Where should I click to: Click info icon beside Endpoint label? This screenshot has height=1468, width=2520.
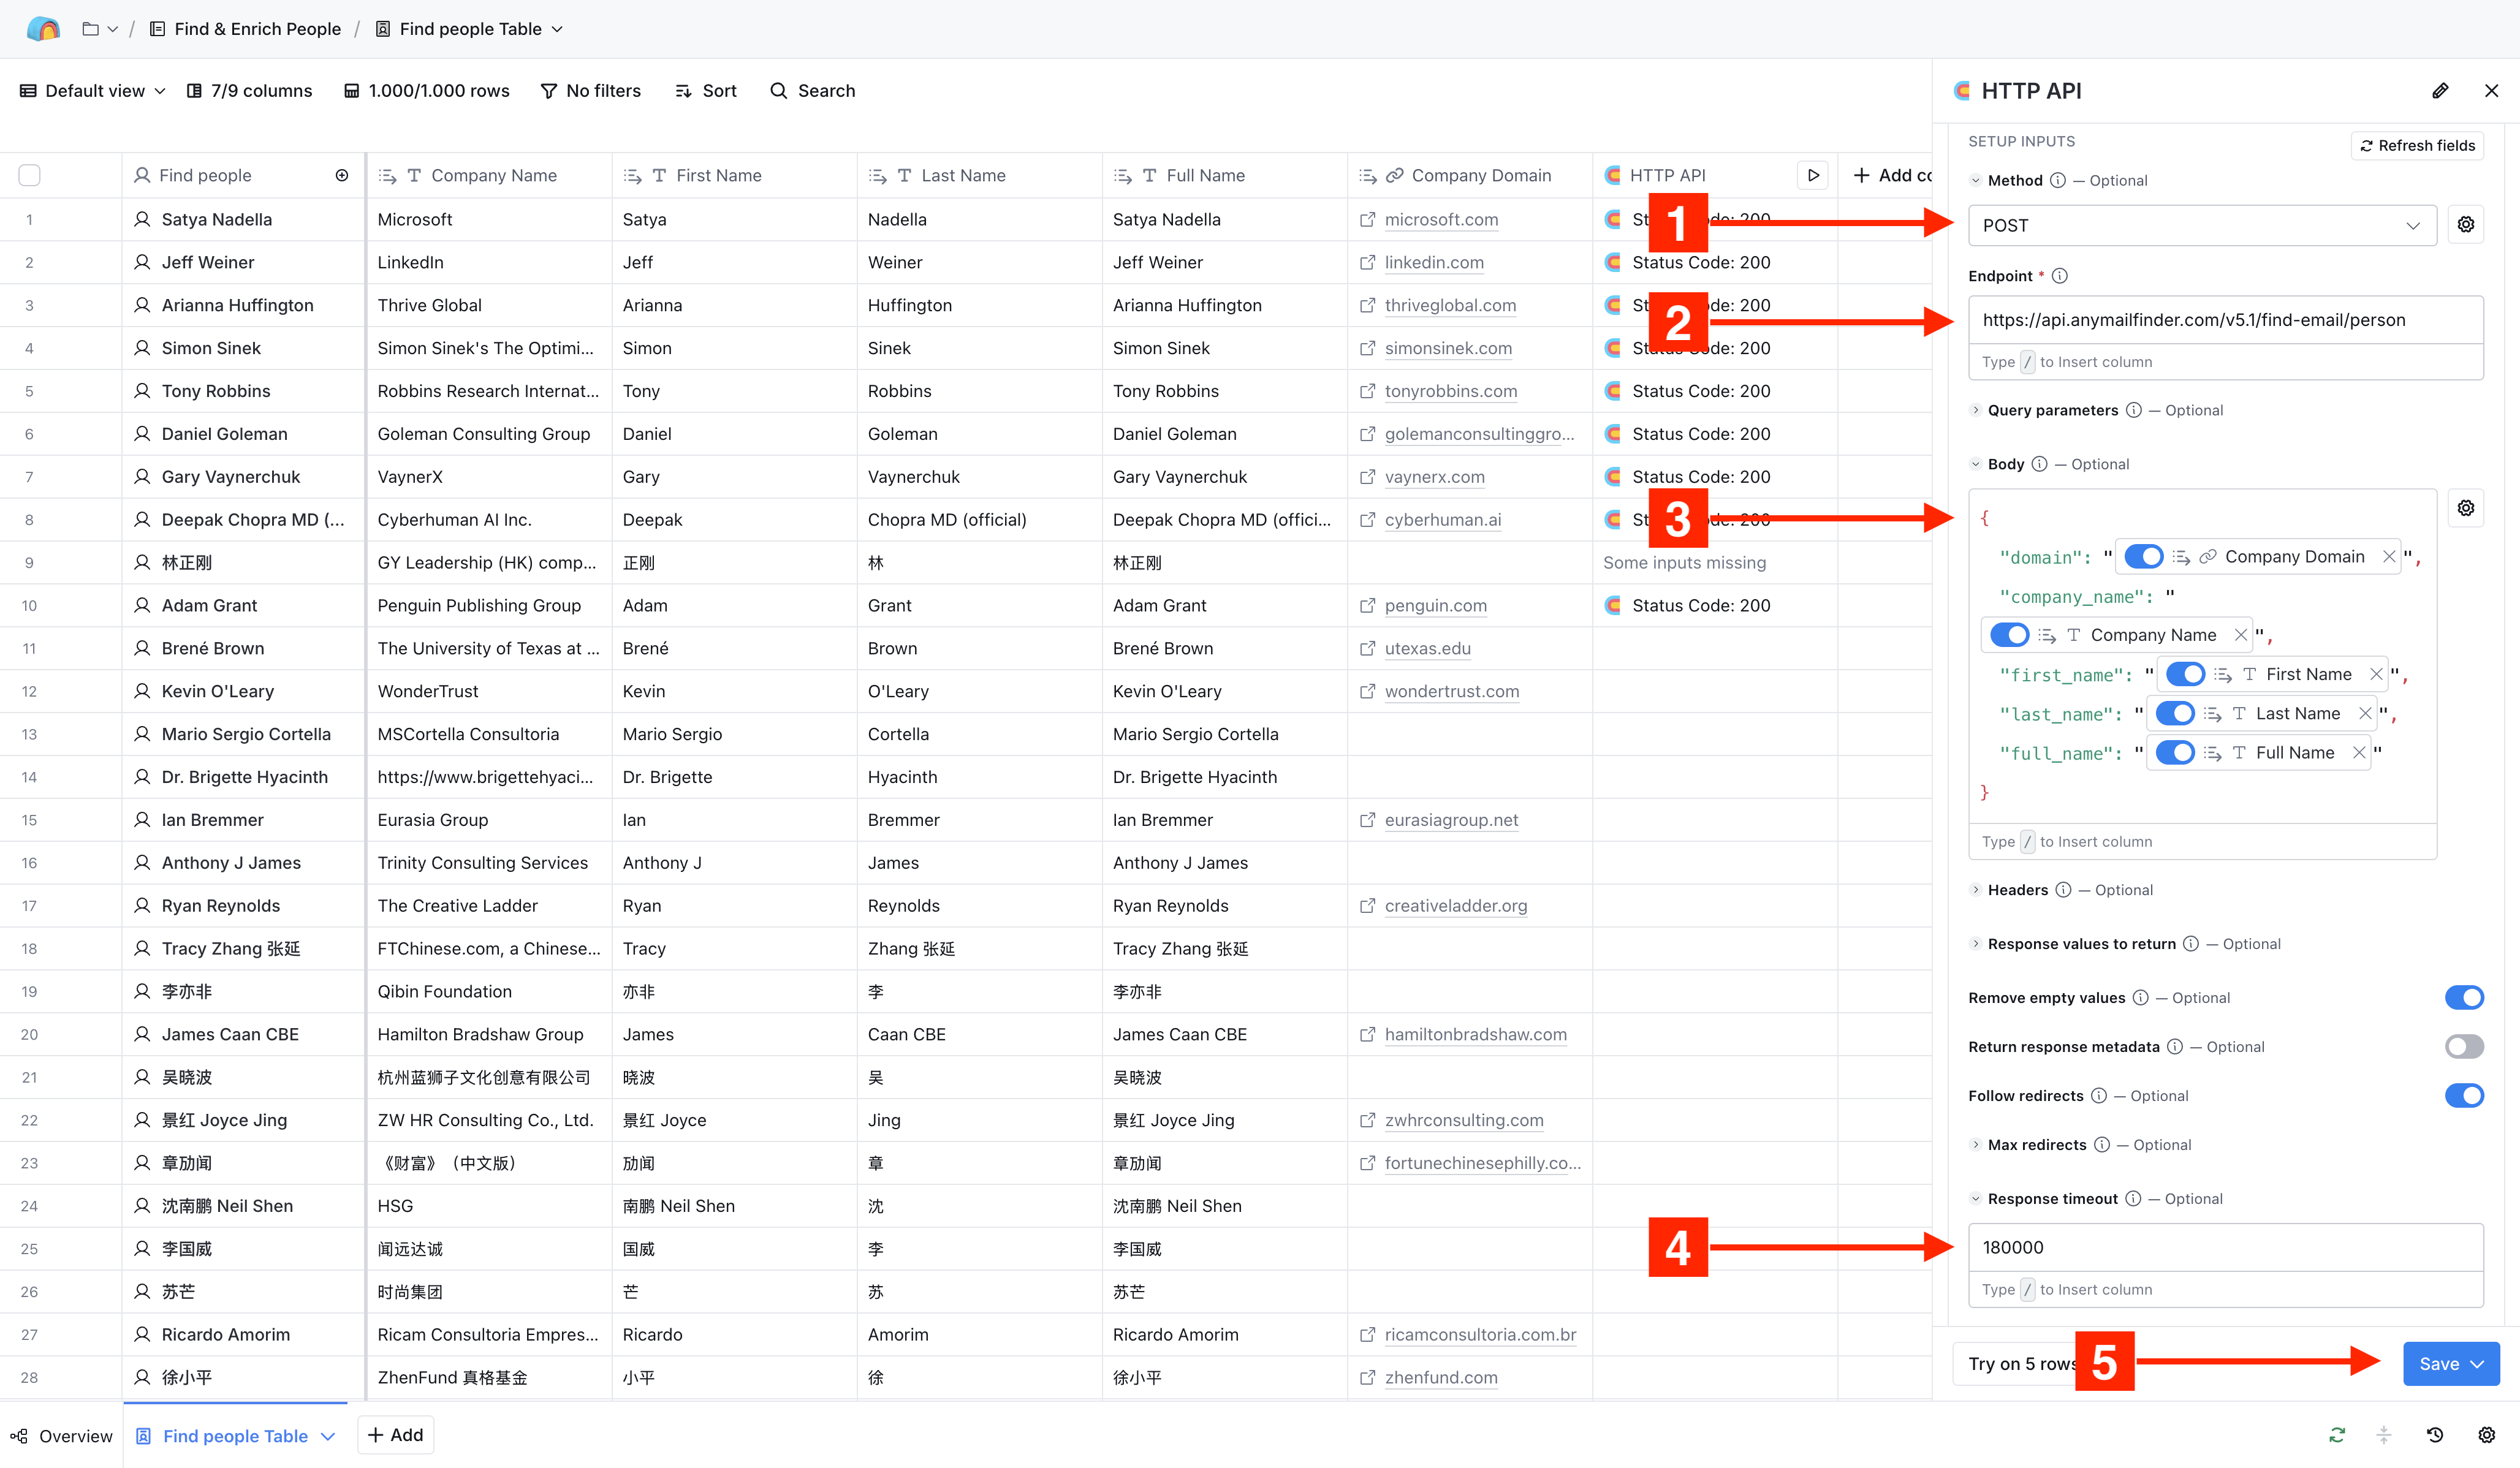(x=2059, y=276)
